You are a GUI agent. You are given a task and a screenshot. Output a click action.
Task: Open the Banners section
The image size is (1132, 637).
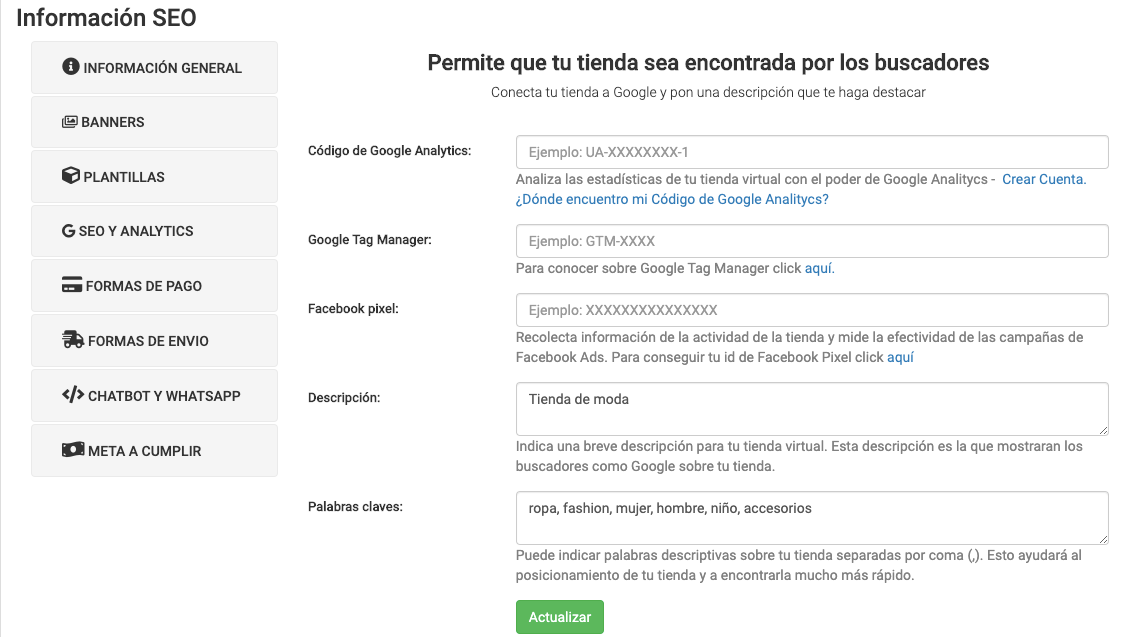[155, 122]
